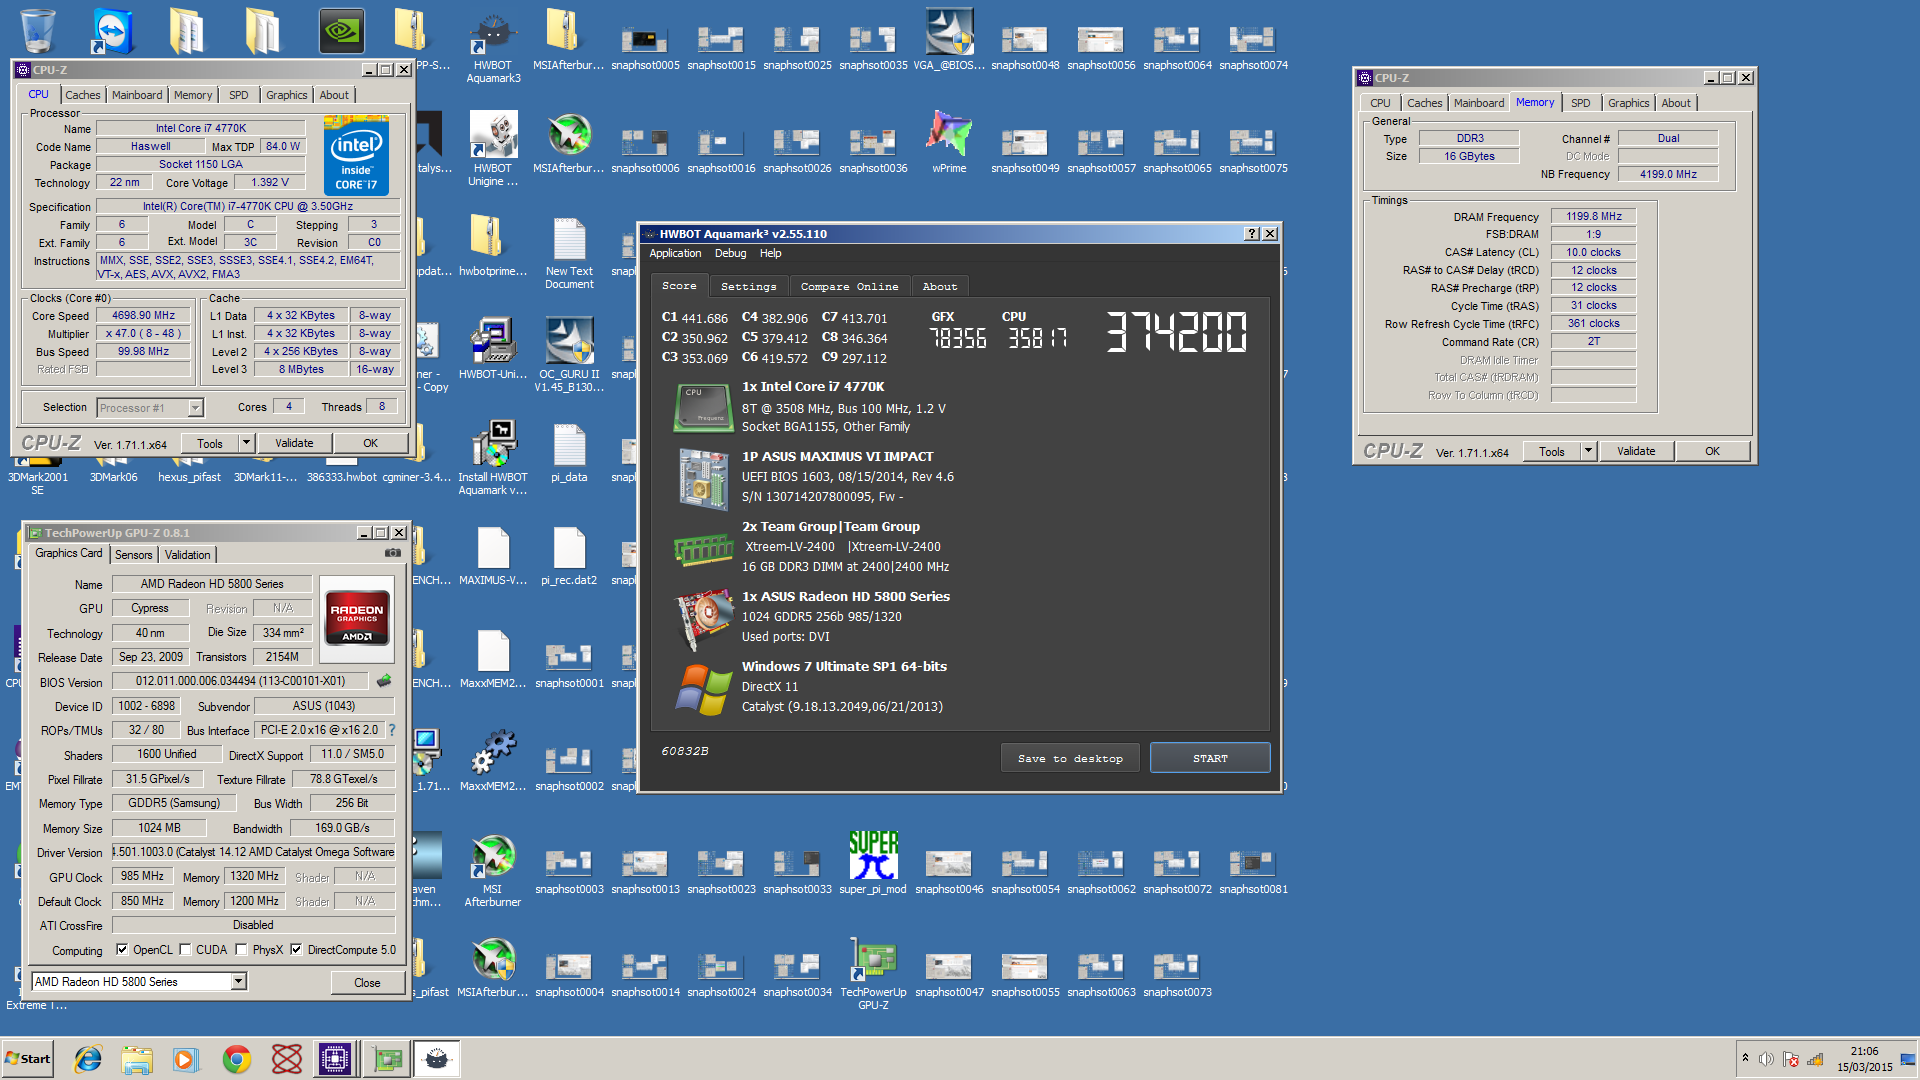1920x1080 pixels.
Task: Click the Tools button in right CPU-Z
Action: [1552, 451]
